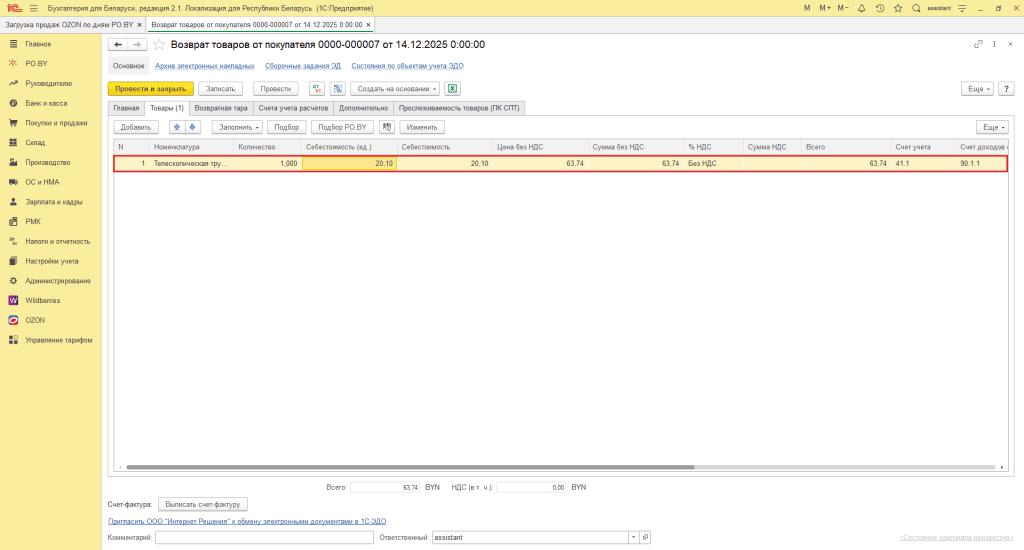Click the horizontal table scrollbar
Screen dimensions: 1024x550
point(410,468)
